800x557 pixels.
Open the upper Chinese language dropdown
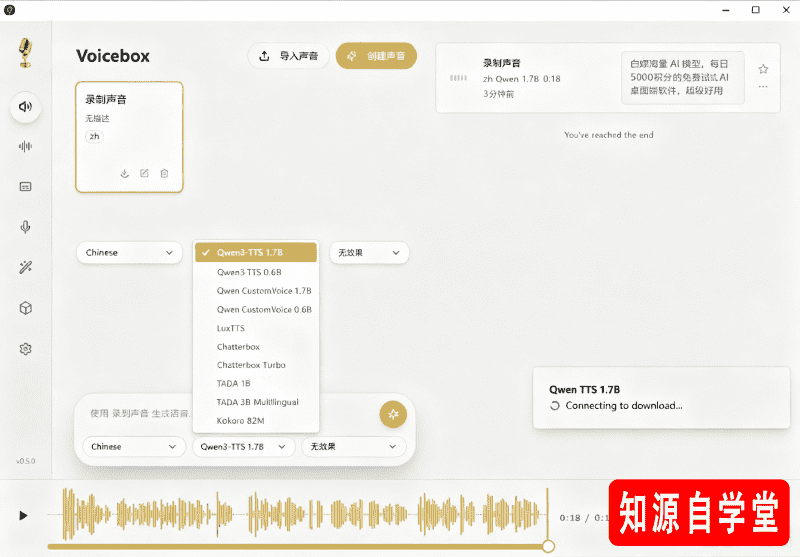pos(129,253)
